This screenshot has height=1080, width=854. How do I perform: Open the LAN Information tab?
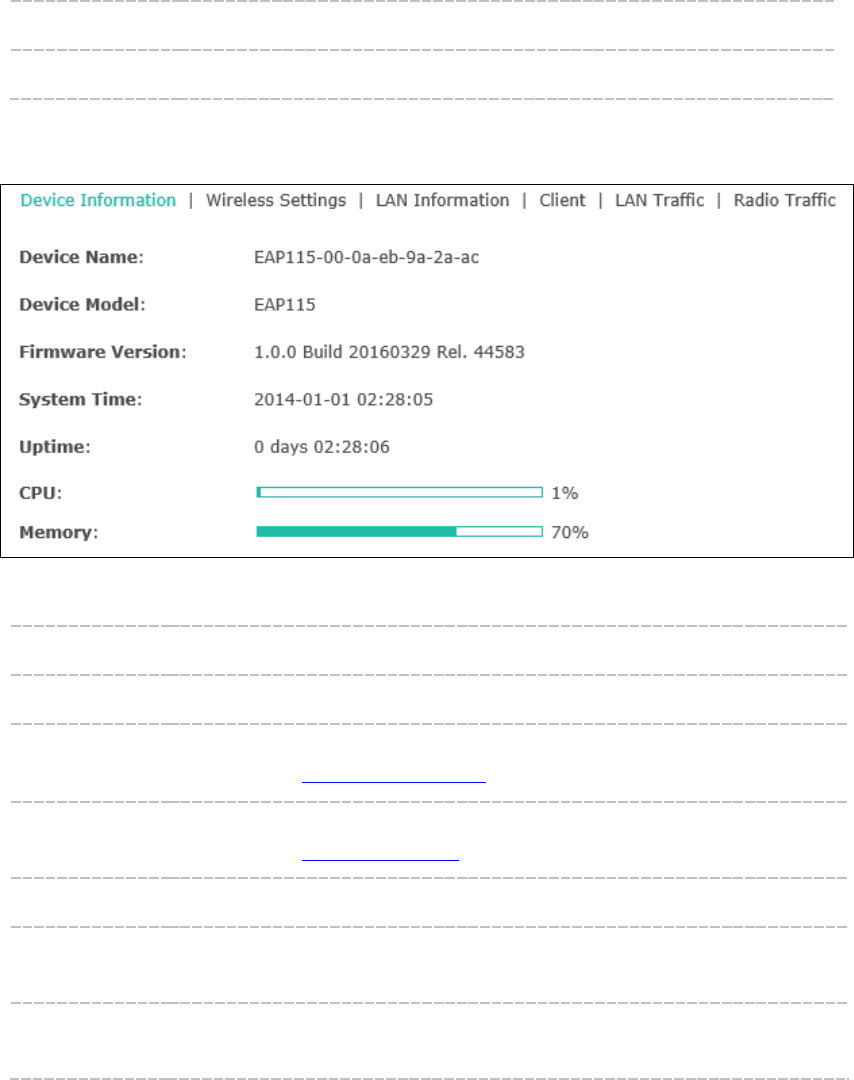442,200
